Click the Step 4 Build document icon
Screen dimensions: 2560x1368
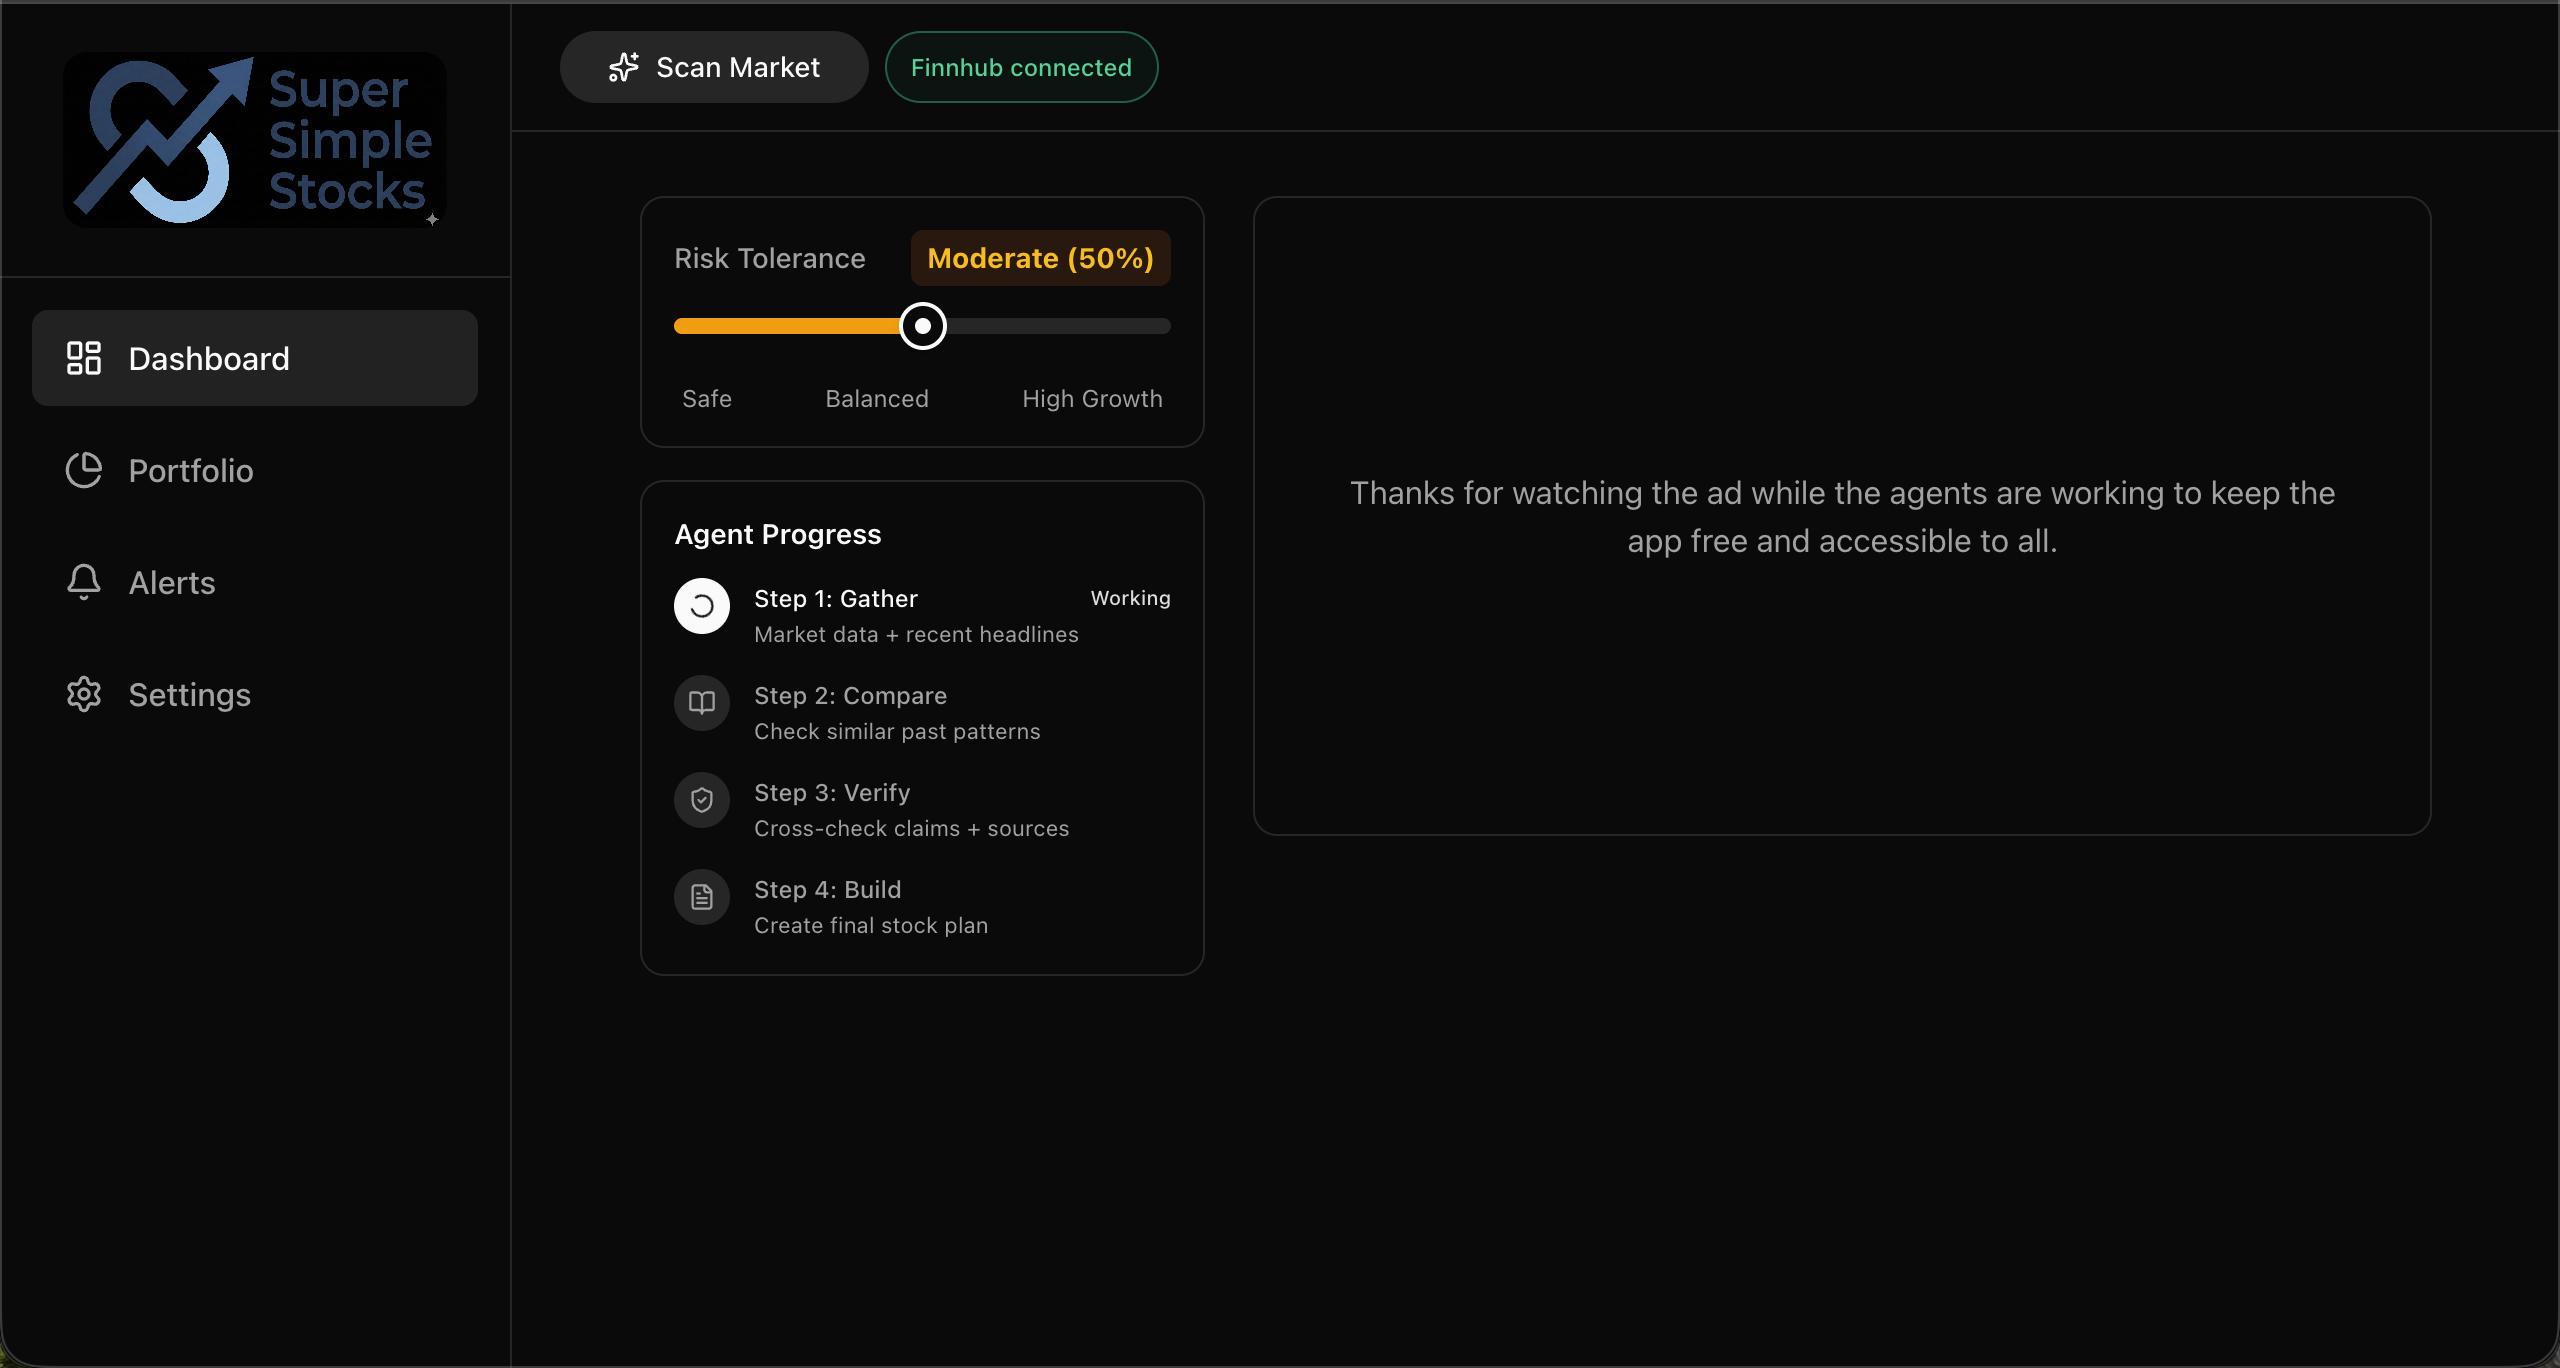(702, 897)
